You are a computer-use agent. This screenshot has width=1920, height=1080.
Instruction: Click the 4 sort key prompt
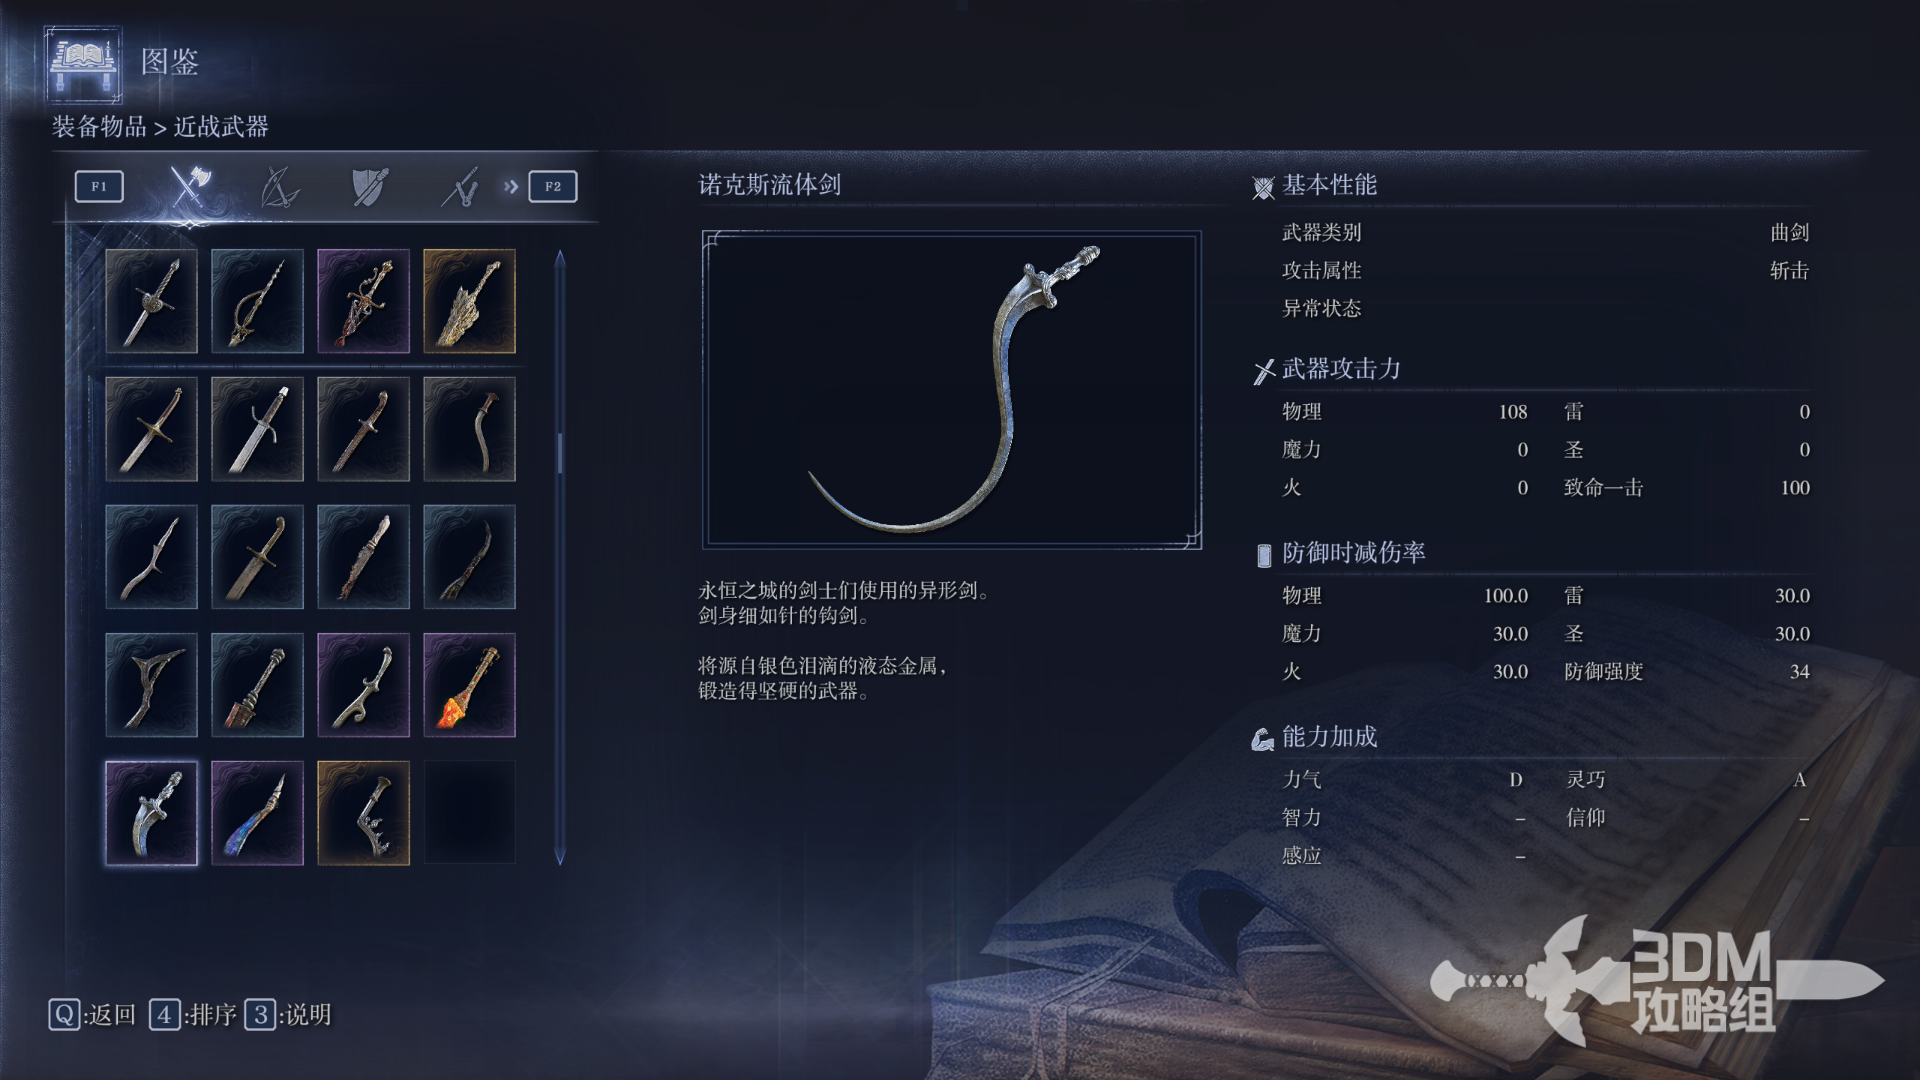click(193, 1015)
